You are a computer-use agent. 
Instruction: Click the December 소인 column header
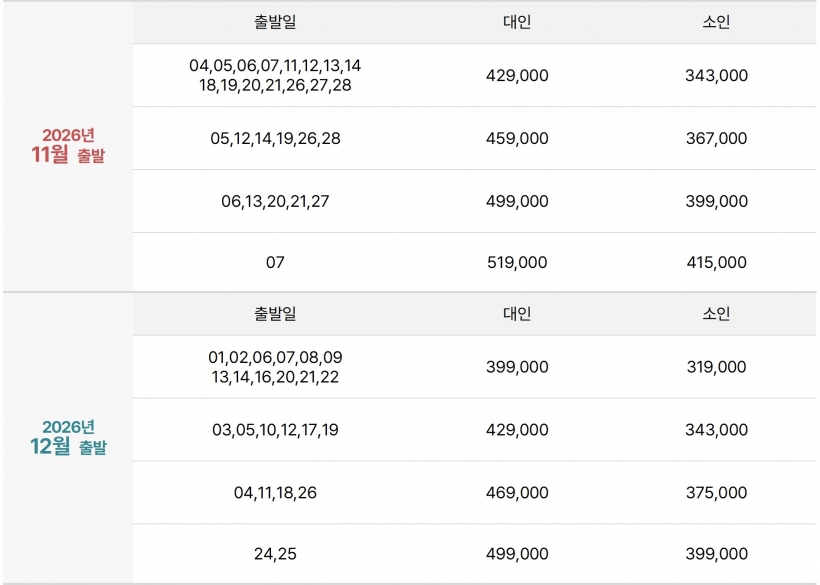716,314
